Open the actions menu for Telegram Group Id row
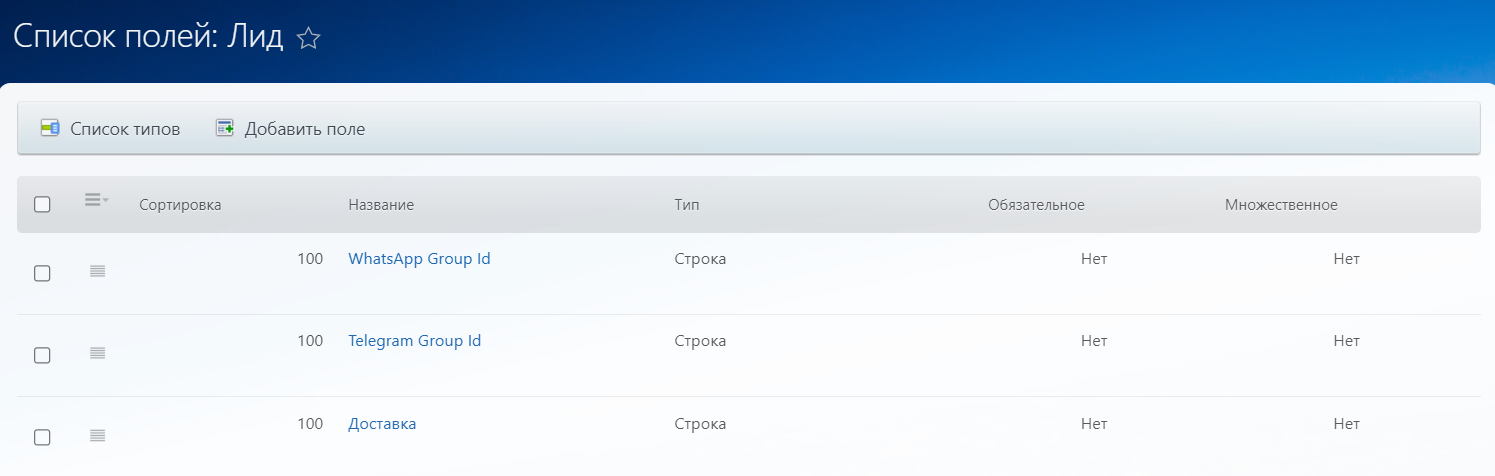 (97, 353)
